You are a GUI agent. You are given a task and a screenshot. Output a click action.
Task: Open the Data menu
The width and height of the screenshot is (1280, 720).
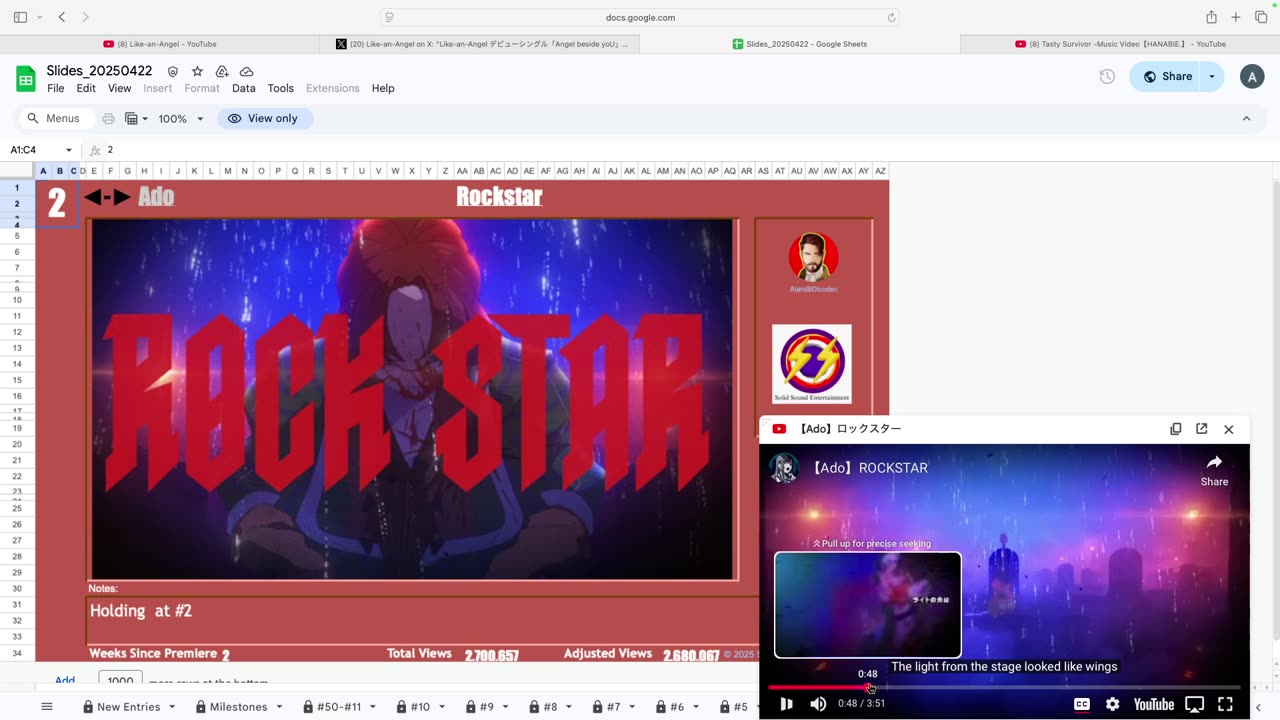tap(244, 88)
